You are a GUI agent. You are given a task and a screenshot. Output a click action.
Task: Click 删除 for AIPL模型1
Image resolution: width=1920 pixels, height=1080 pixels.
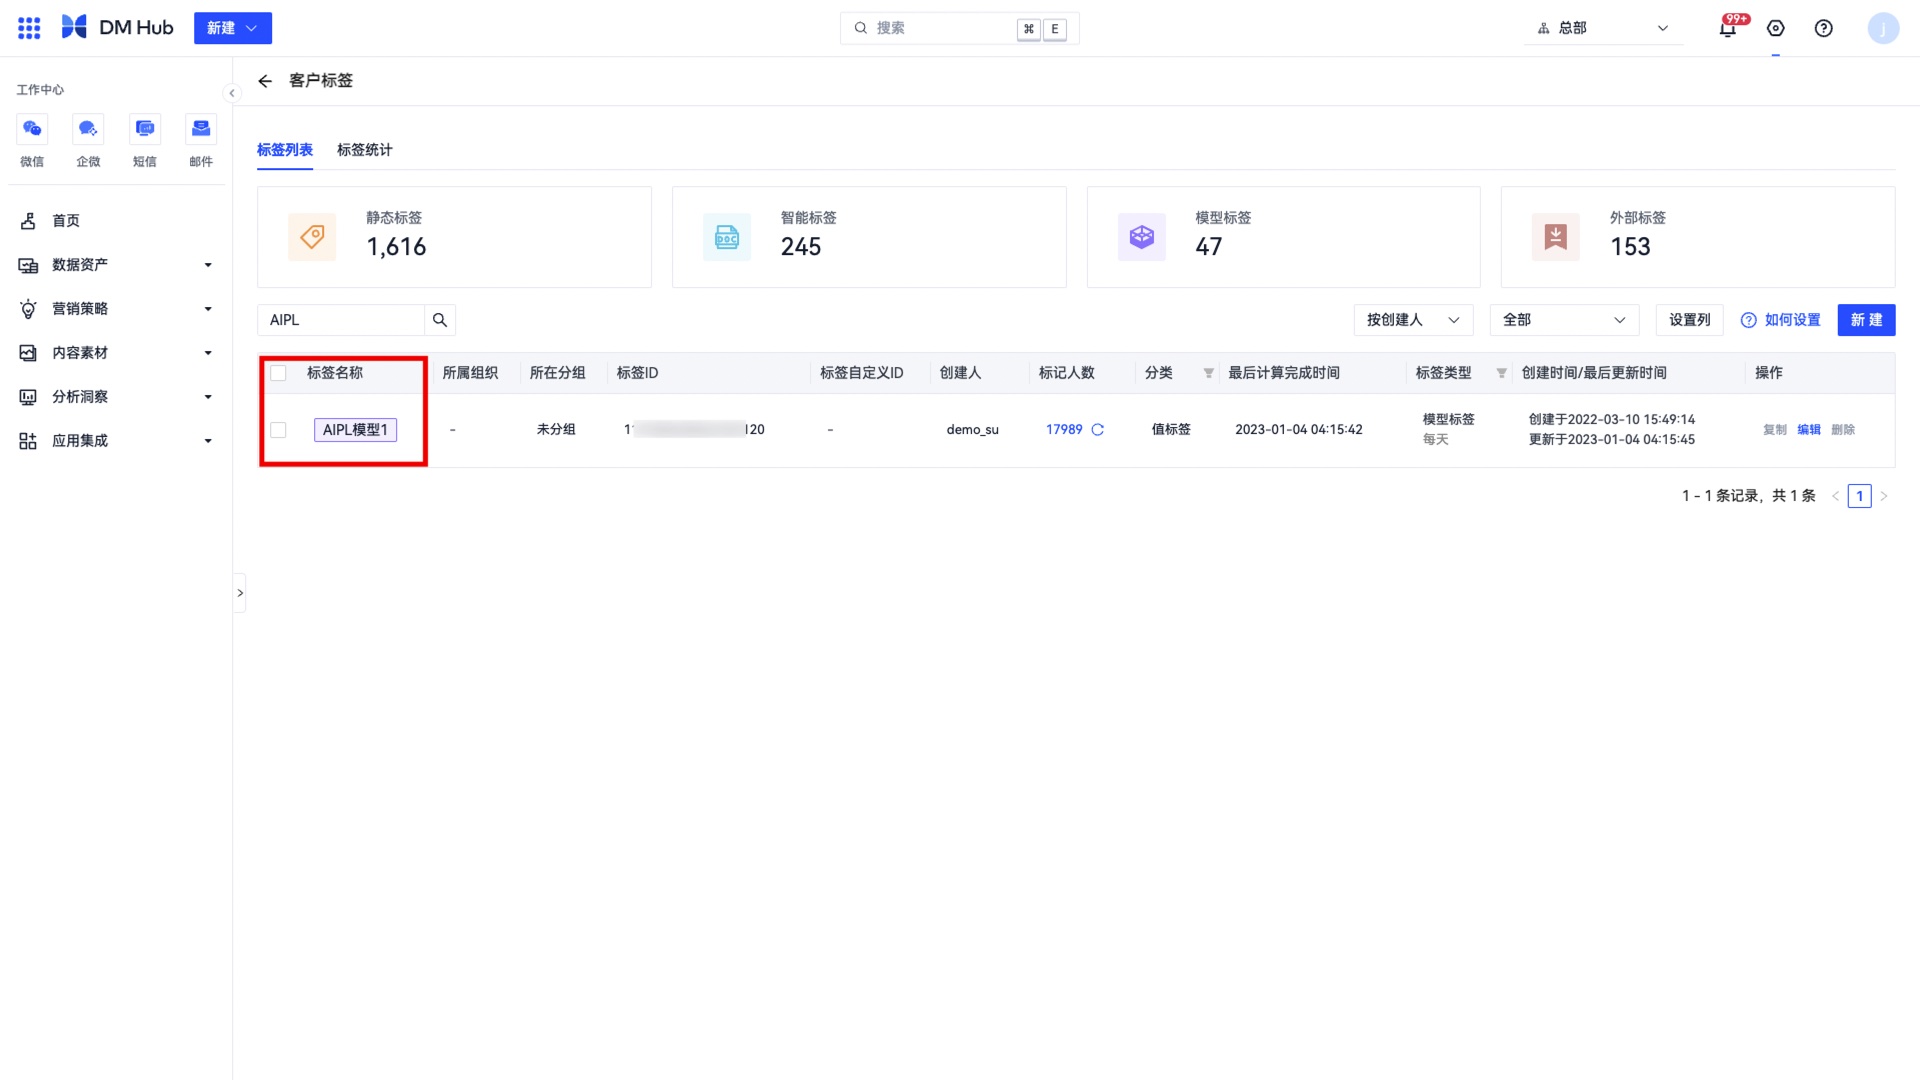[x=1842, y=430]
